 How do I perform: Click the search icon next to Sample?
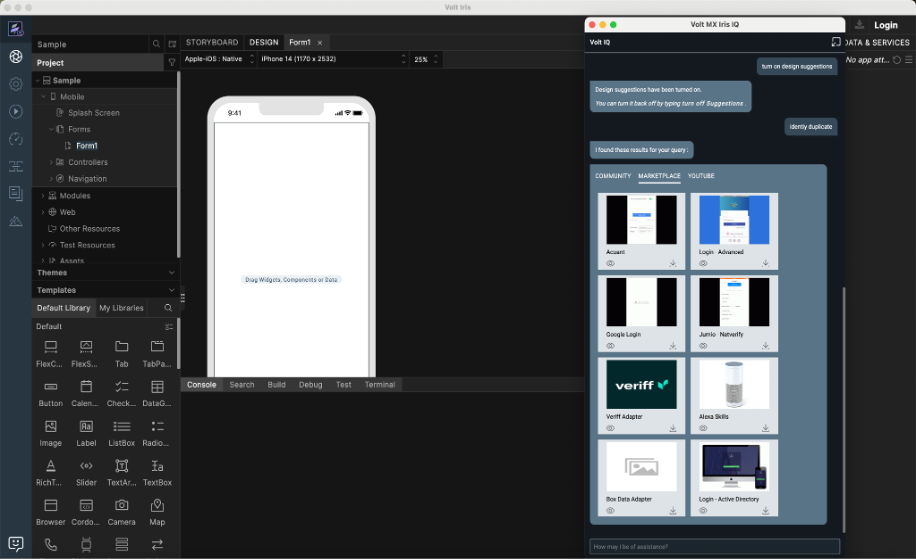pyautogui.click(x=156, y=44)
